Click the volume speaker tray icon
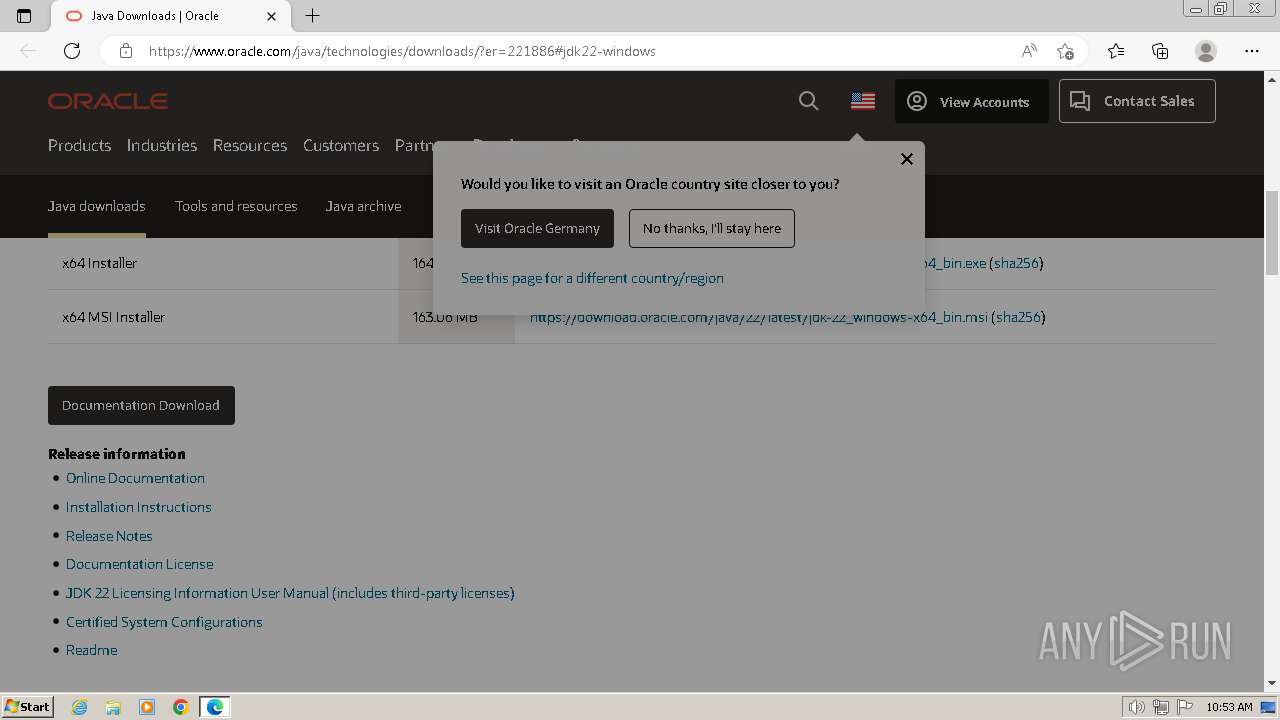The width and height of the screenshot is (1280, 720). pos(1136,707)
